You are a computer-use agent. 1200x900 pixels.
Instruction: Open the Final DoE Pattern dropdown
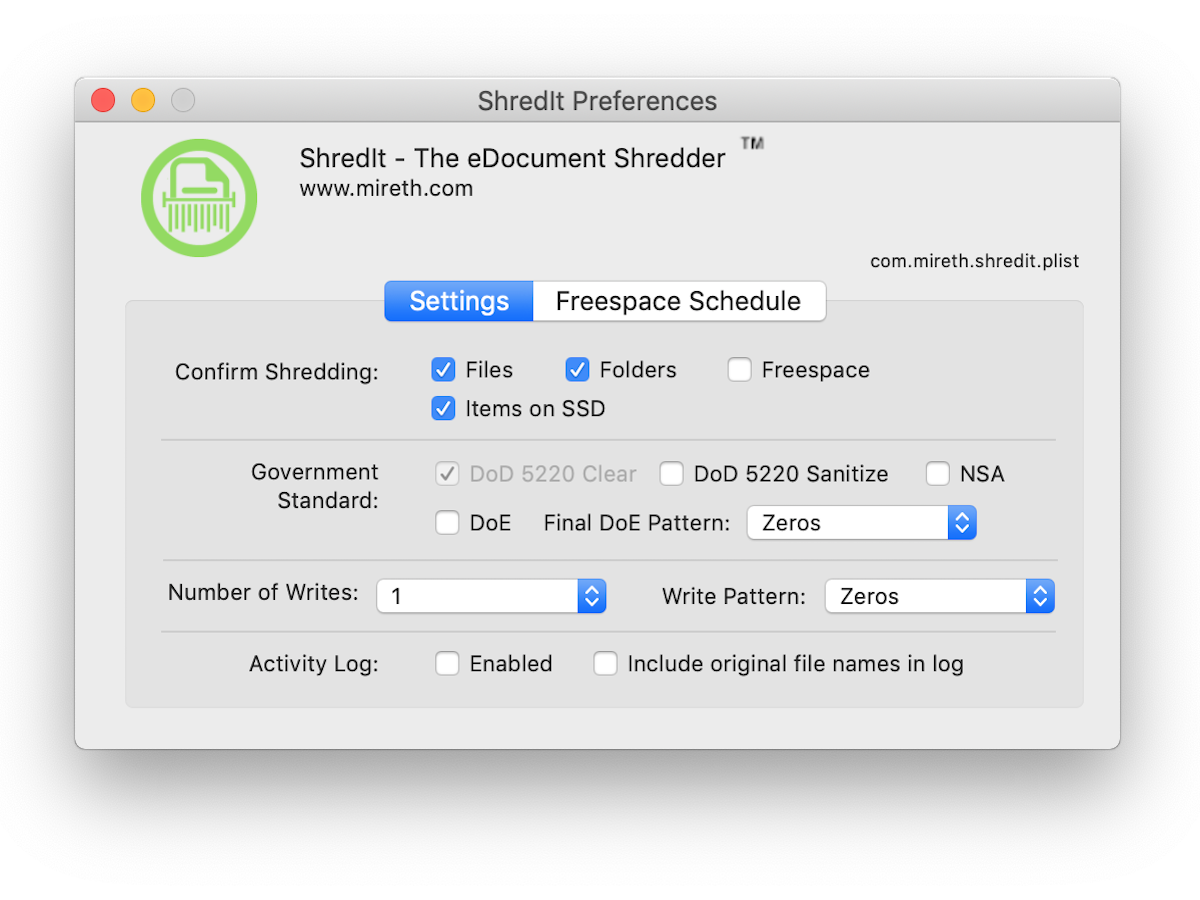[861, 523]
